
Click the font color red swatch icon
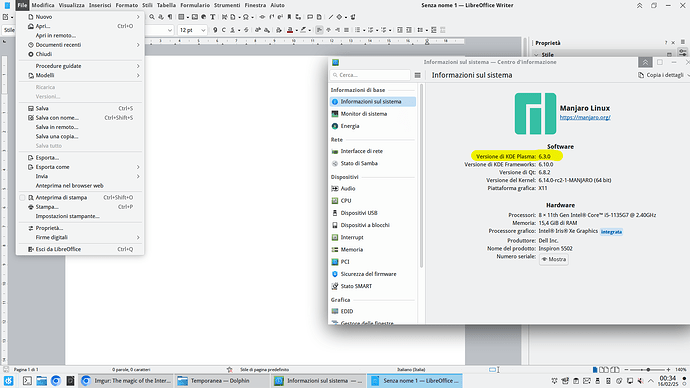point(290,30)
